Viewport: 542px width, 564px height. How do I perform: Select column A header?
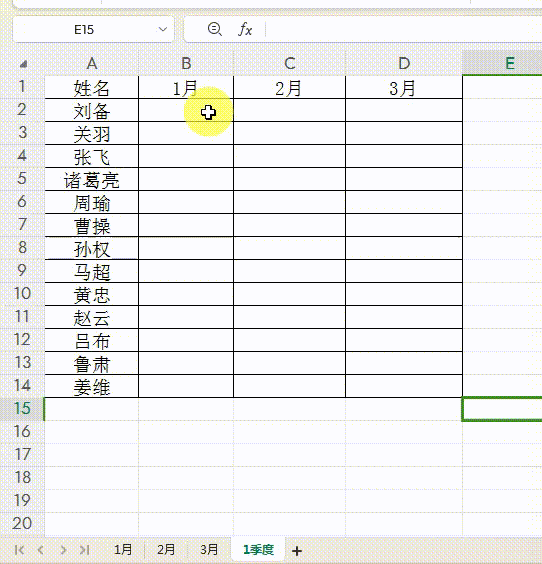(x=92, y=63)
